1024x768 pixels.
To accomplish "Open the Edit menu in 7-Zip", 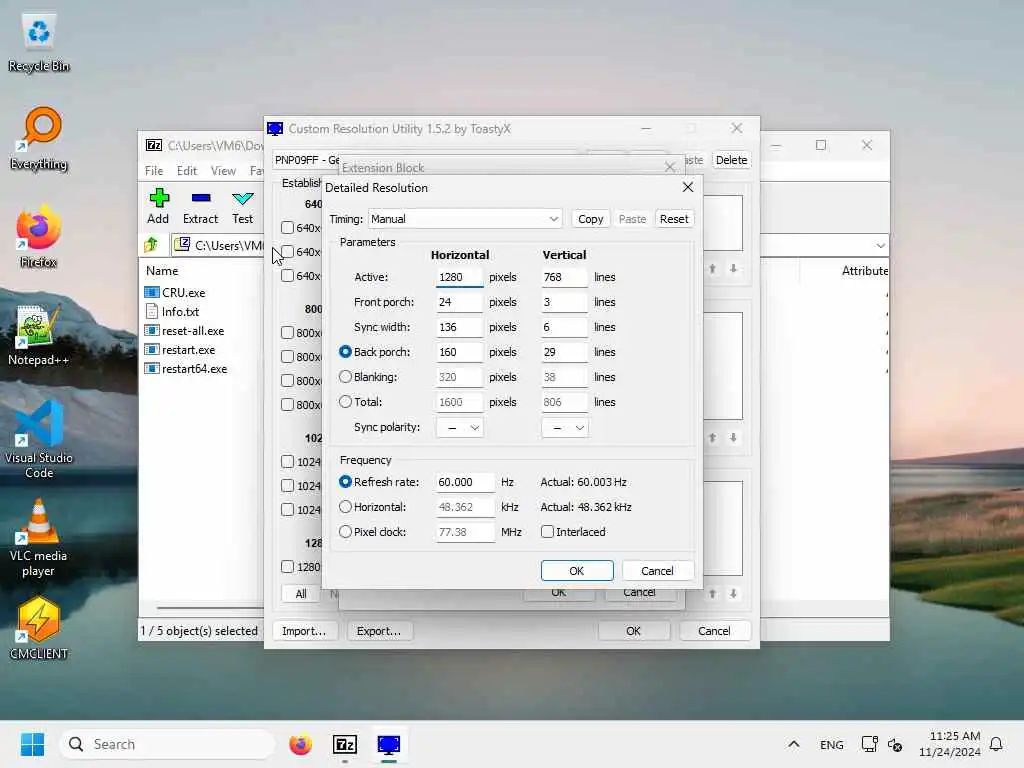I will coord(187,170).
